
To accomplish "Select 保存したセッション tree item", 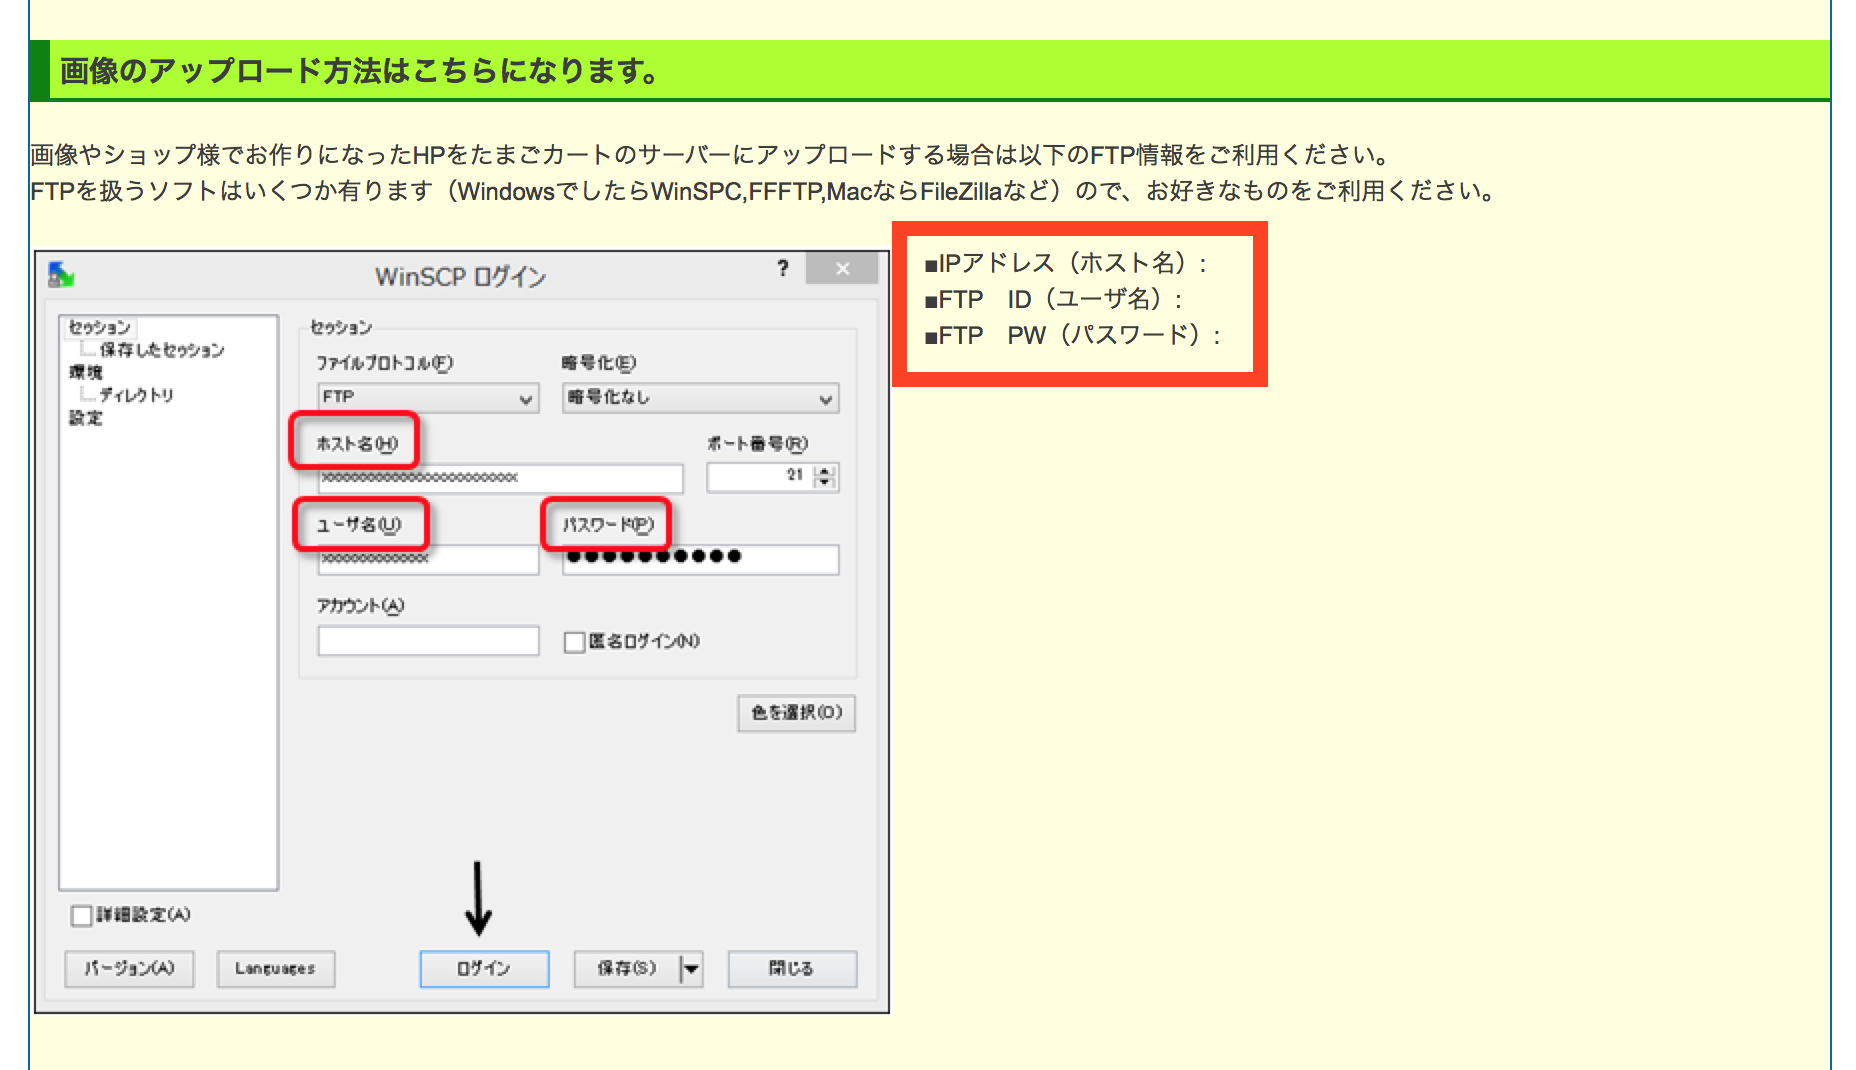I will coord(161,350).
